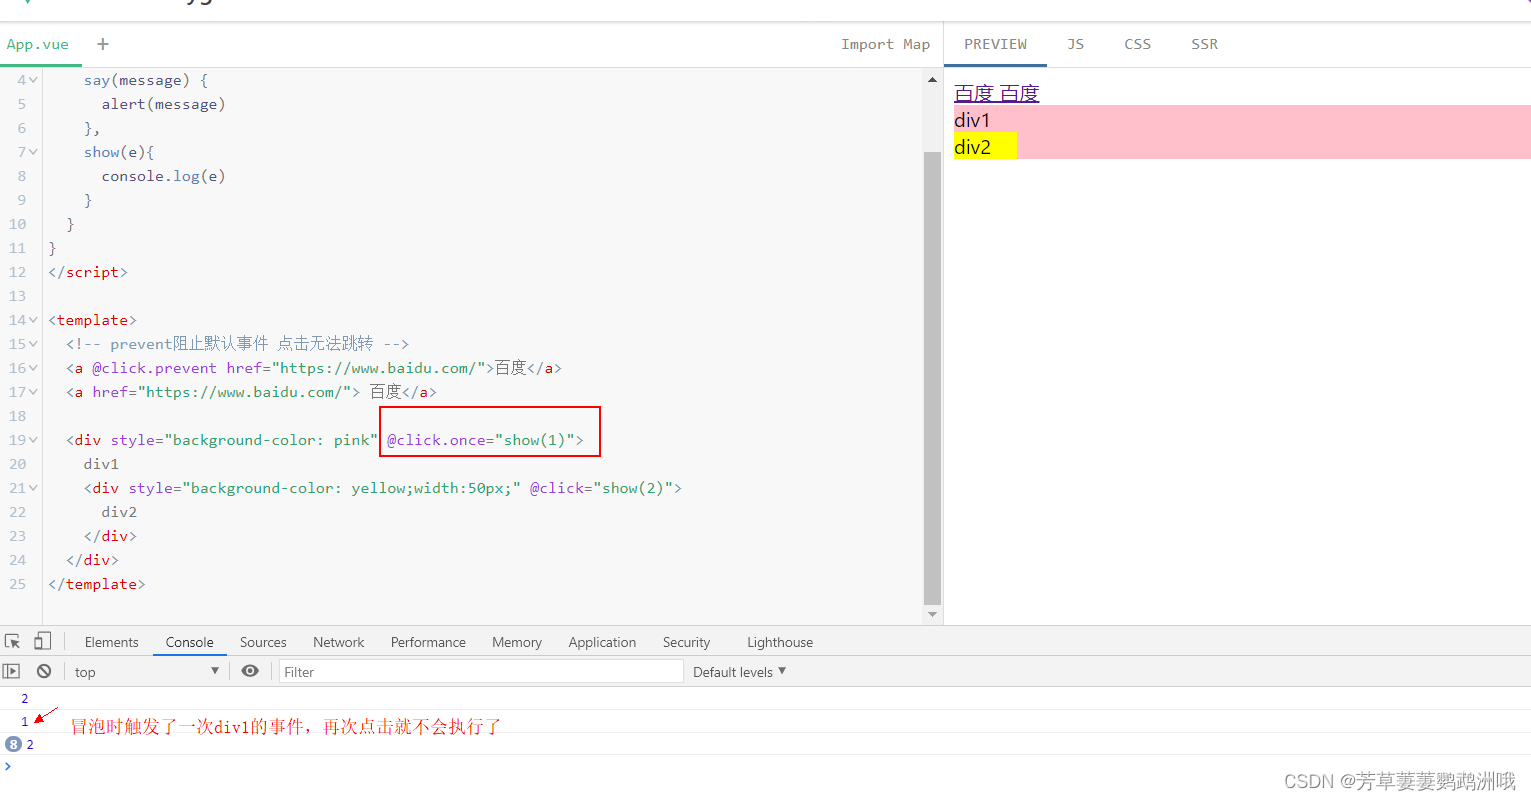Click console output line showing 1
This screenshot has width=1531, height=800.
25,721
